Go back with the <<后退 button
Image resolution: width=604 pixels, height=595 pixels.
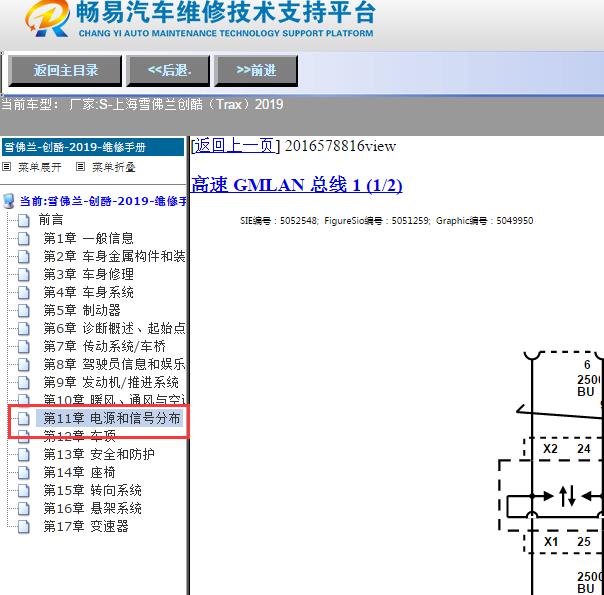168,70
